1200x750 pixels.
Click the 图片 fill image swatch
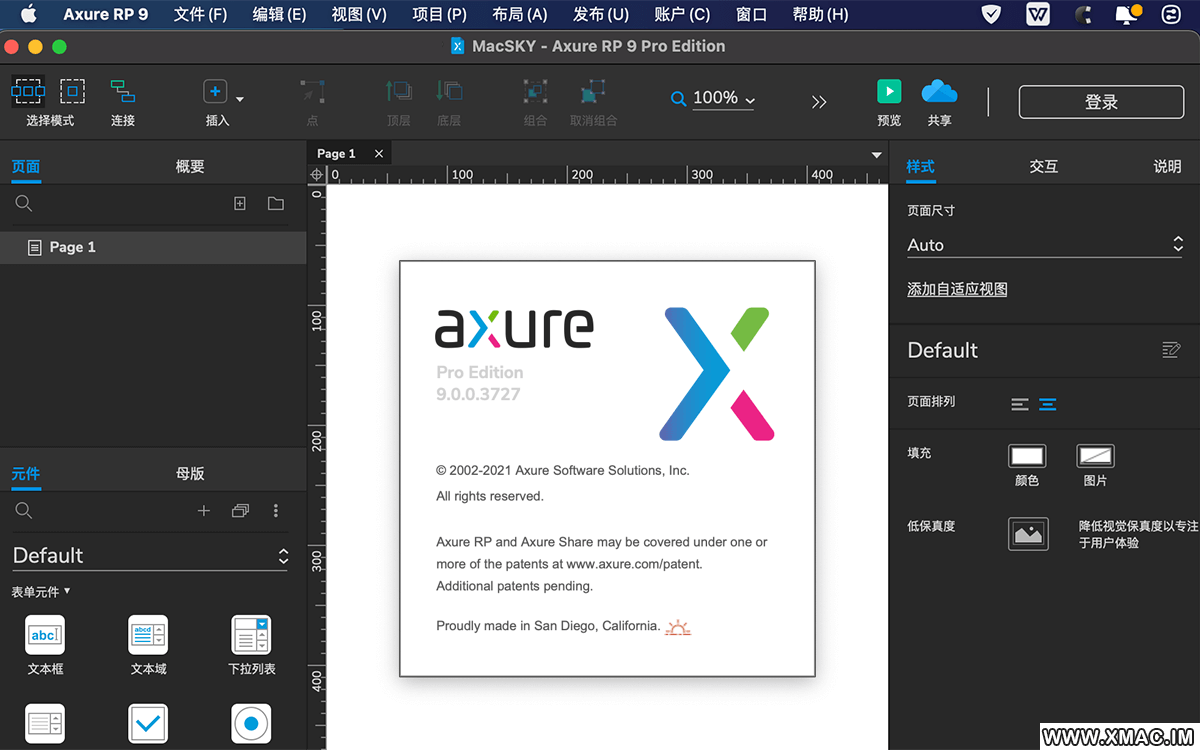point(1095,457)
